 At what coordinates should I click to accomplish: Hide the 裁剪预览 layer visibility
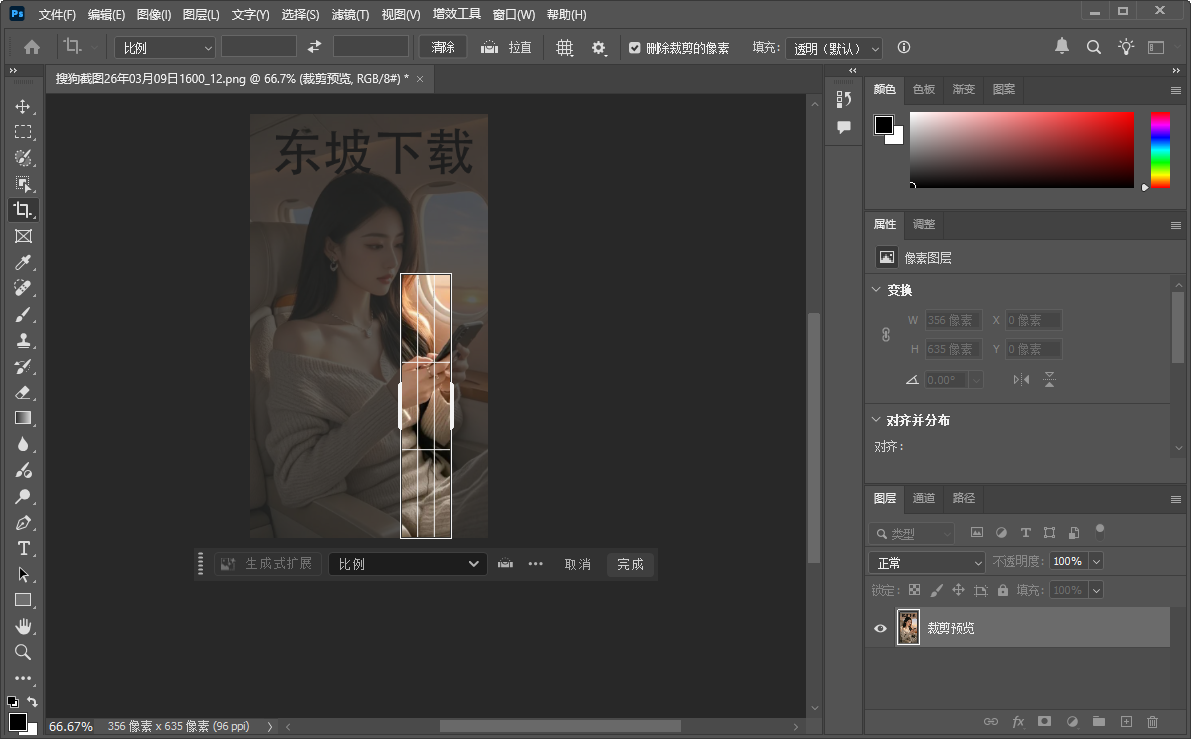(x=880, y=628)
